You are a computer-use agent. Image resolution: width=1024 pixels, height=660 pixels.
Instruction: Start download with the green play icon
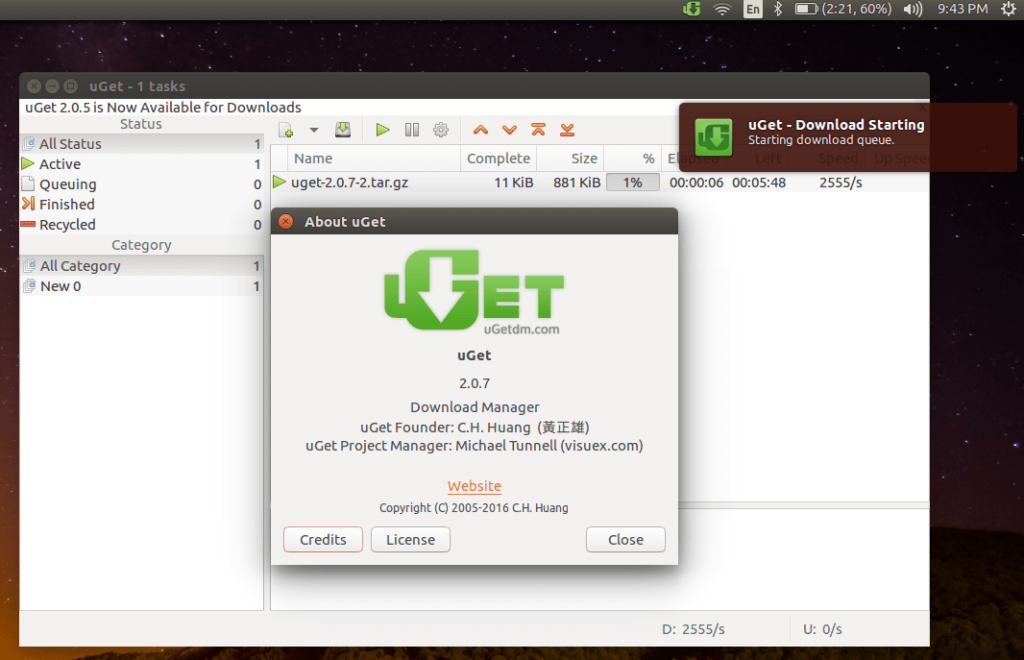pyautogui.click(x=383, y=130)
